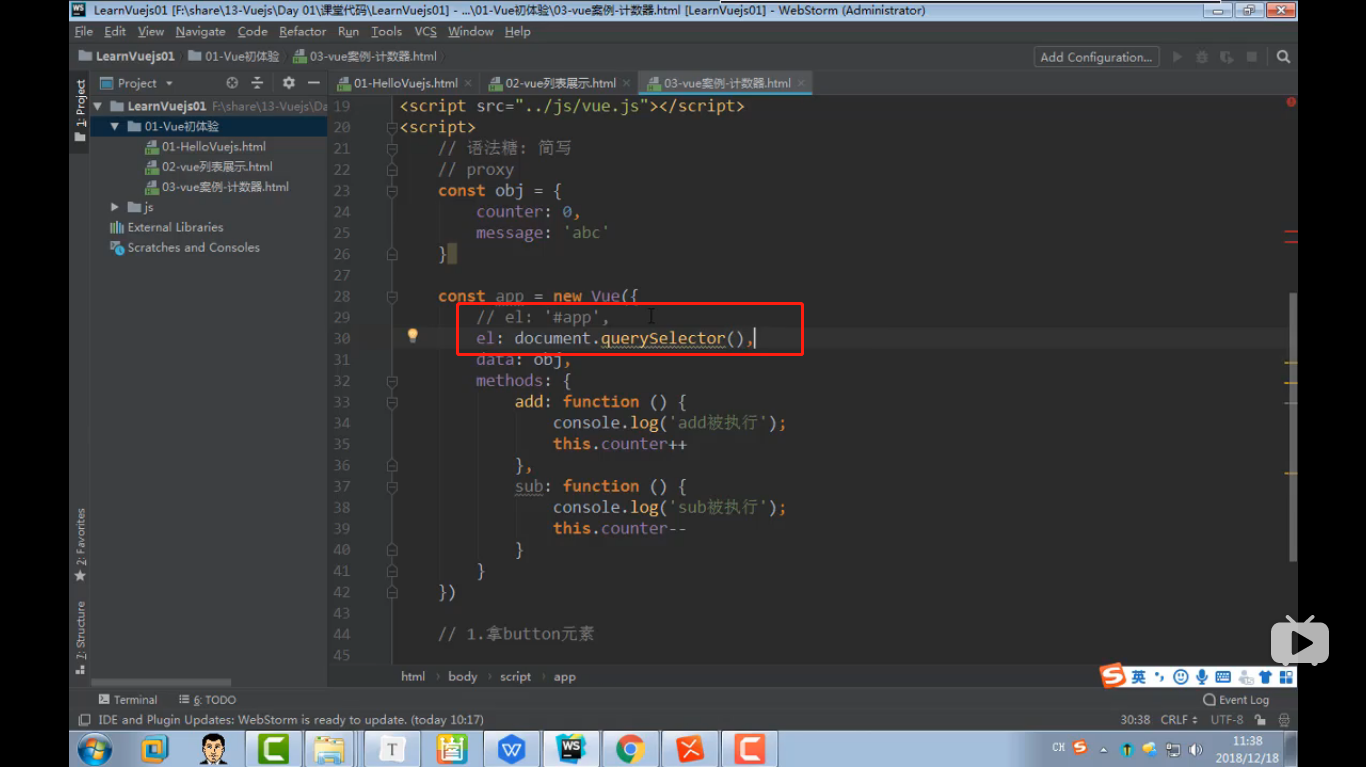Click the red error indicator in editor corner

point(1291,102)
